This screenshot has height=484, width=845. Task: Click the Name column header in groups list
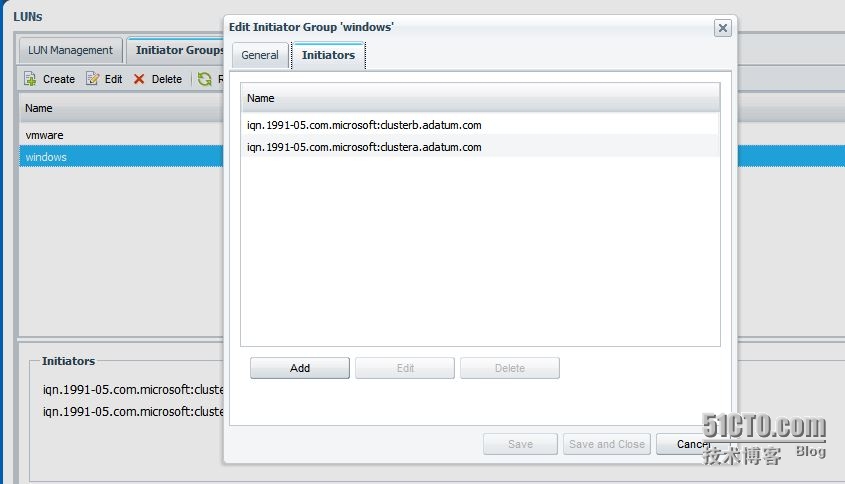[x=121, y=108]
